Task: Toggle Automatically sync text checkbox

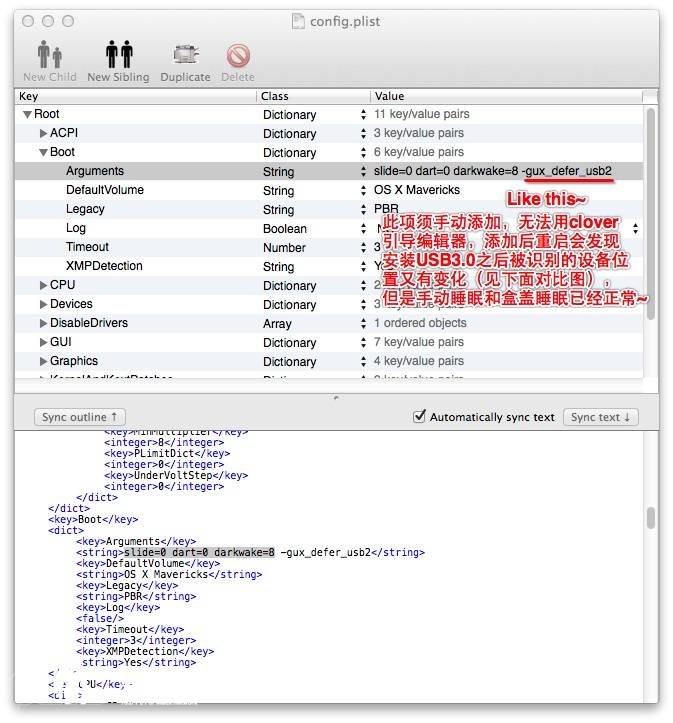Action: [420, 417]
